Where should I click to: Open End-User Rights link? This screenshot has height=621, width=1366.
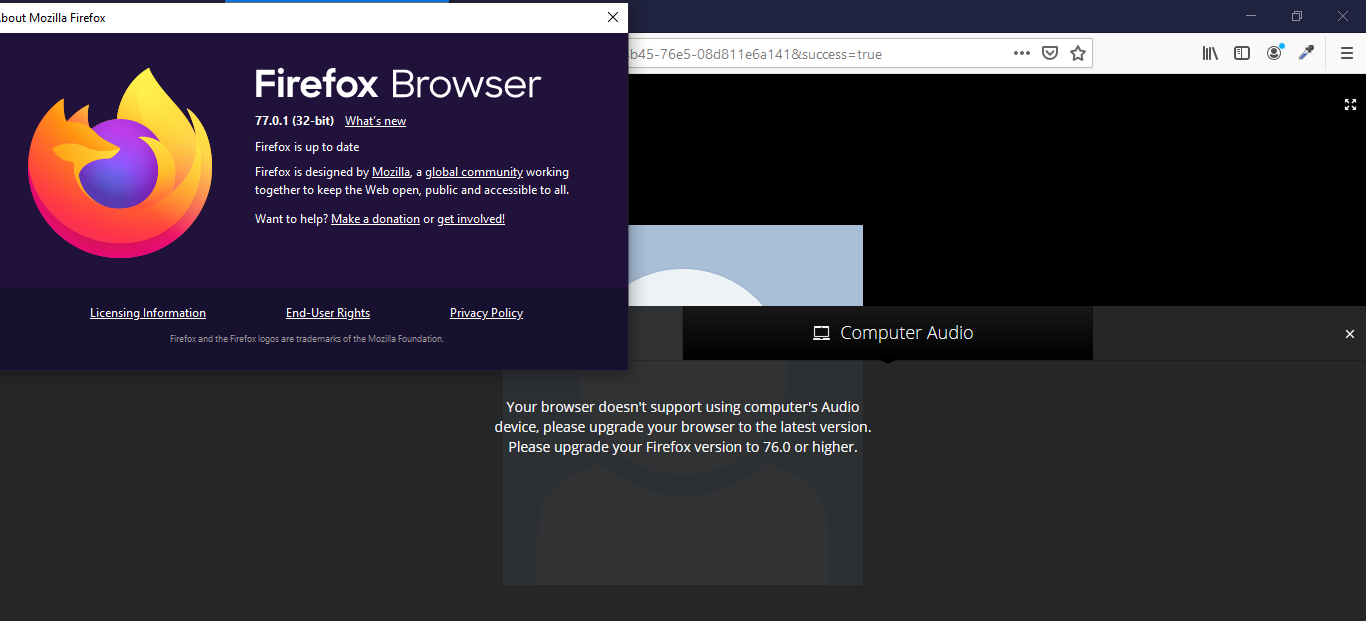click(x=328, y=313)
